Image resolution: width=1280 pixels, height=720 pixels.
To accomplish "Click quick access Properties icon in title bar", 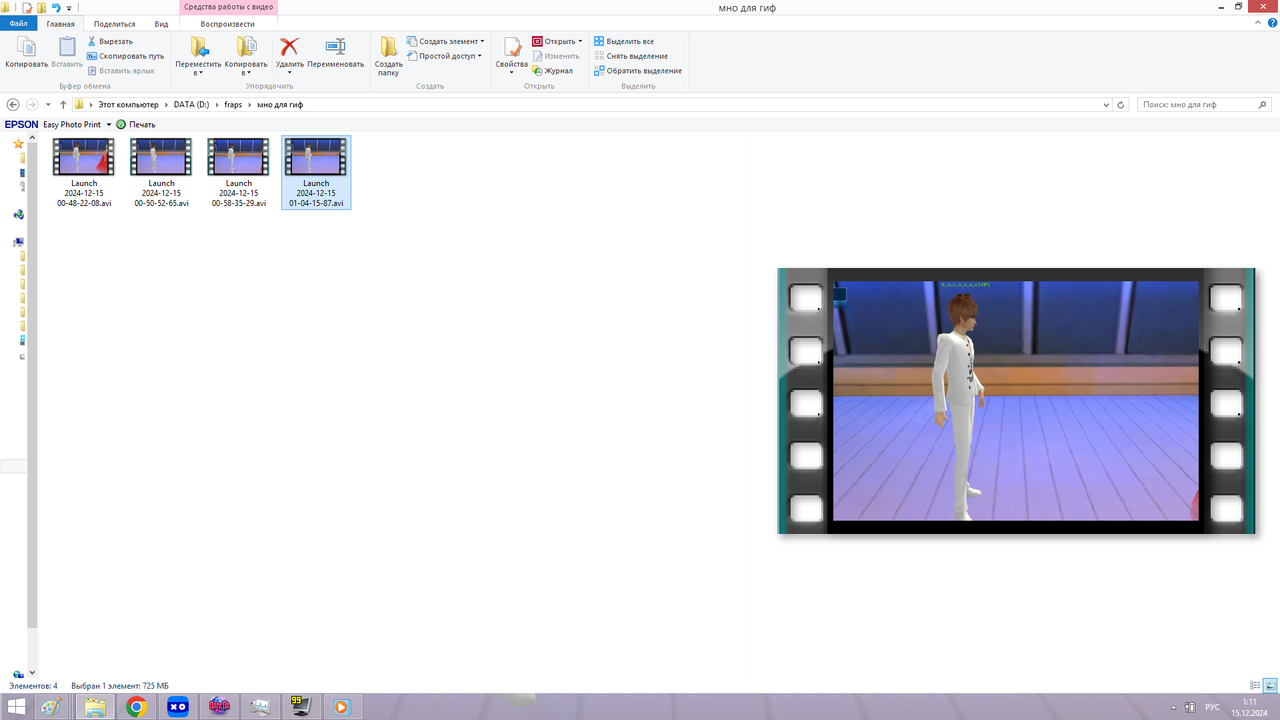I will pyautogui.click(x=28, y=7).
